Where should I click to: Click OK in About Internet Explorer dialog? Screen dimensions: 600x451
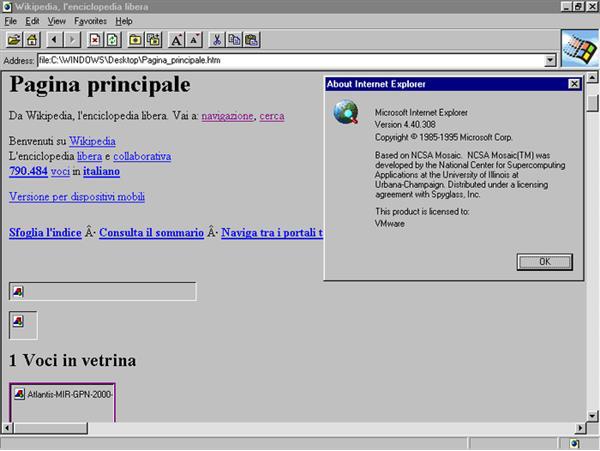(545, 262)
